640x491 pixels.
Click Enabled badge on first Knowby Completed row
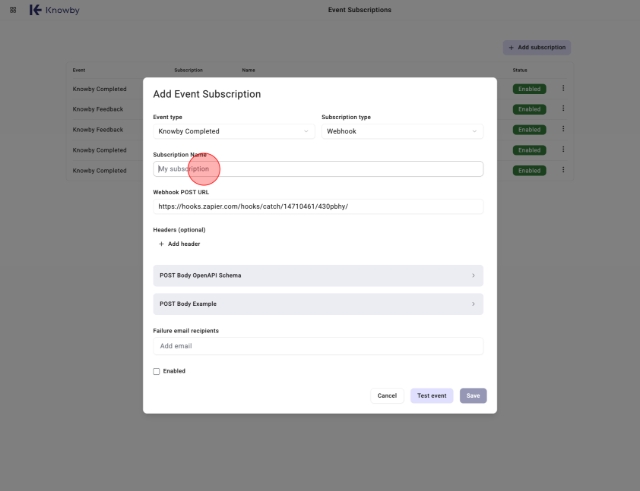tap(529, 89)
